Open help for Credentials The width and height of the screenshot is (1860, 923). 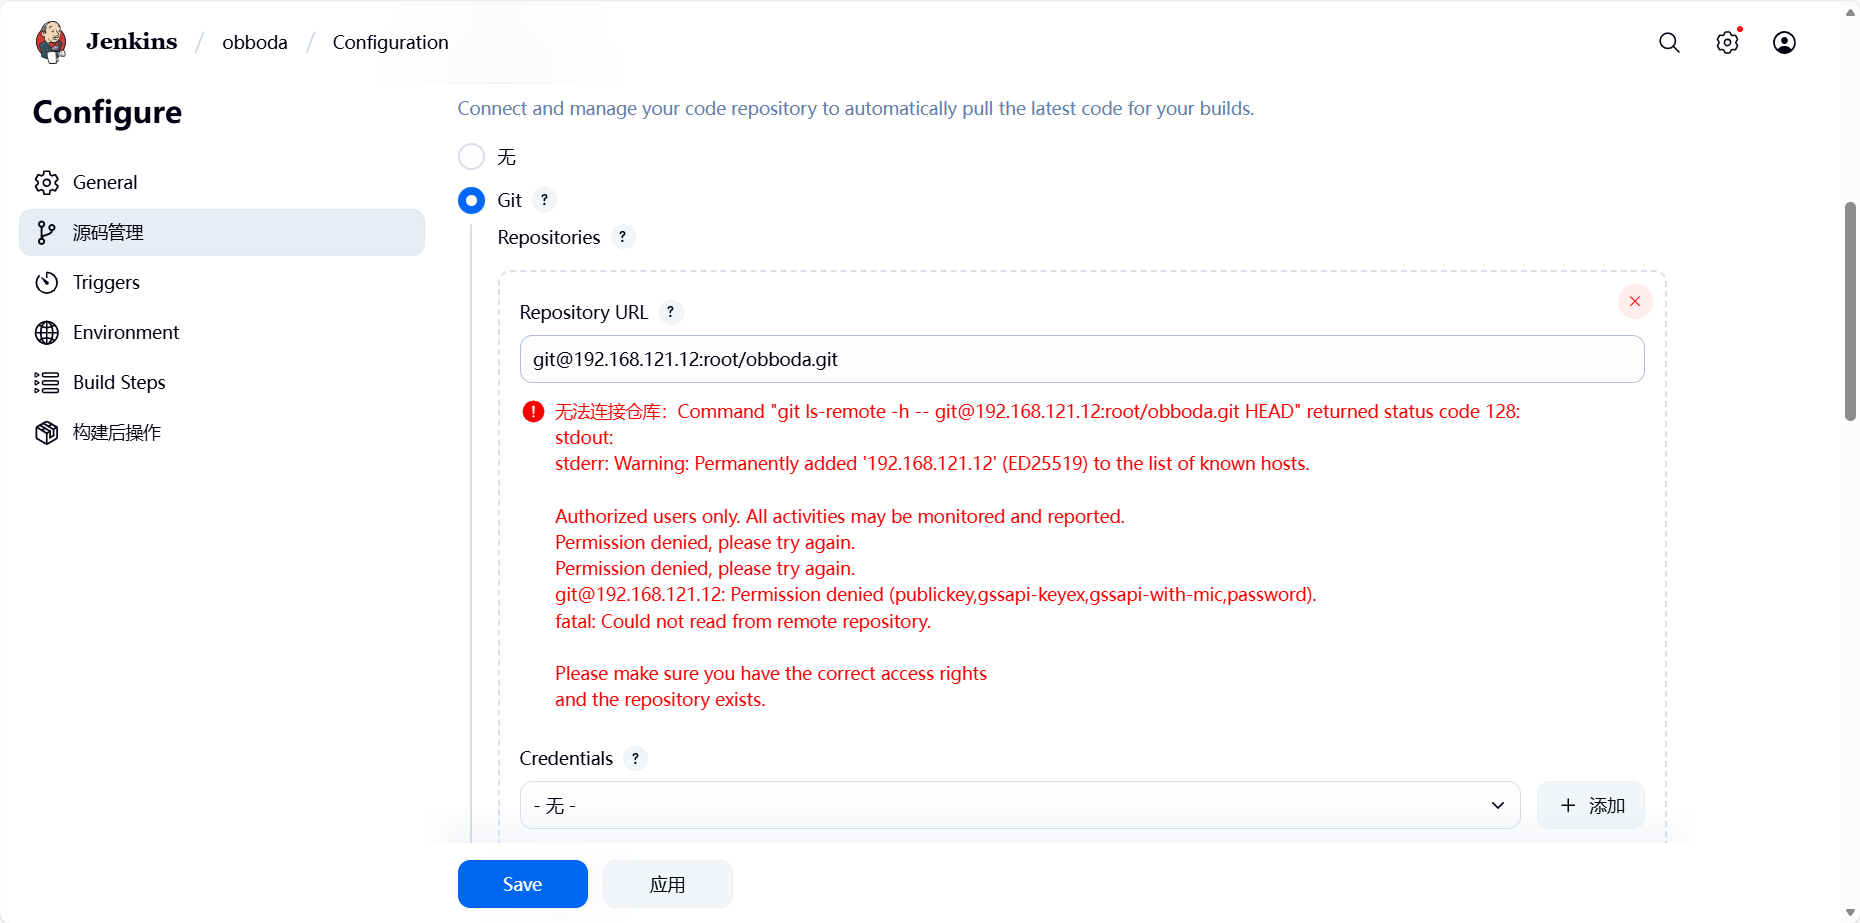click(635, 758)
